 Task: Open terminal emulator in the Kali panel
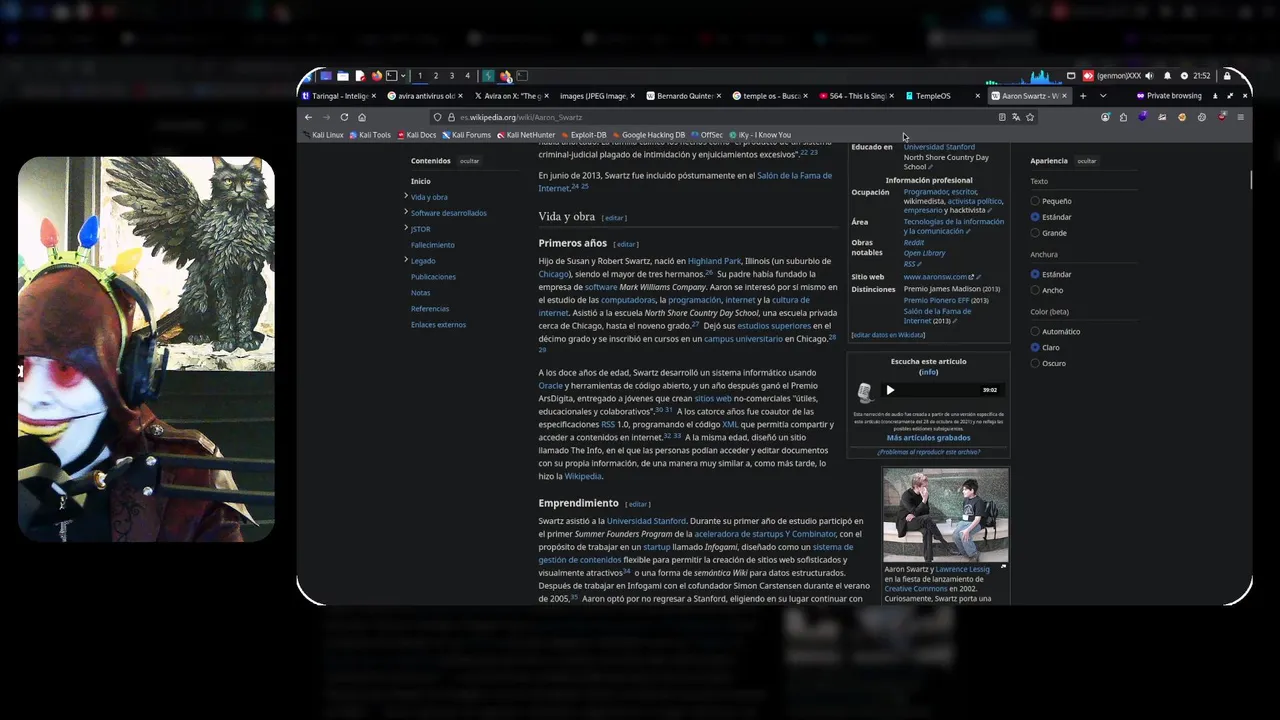391,76
